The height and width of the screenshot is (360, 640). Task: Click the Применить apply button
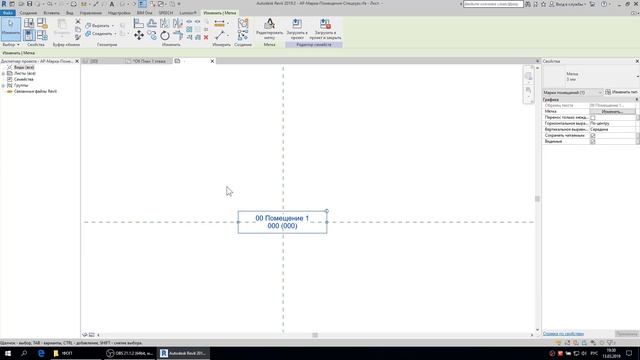627,334
